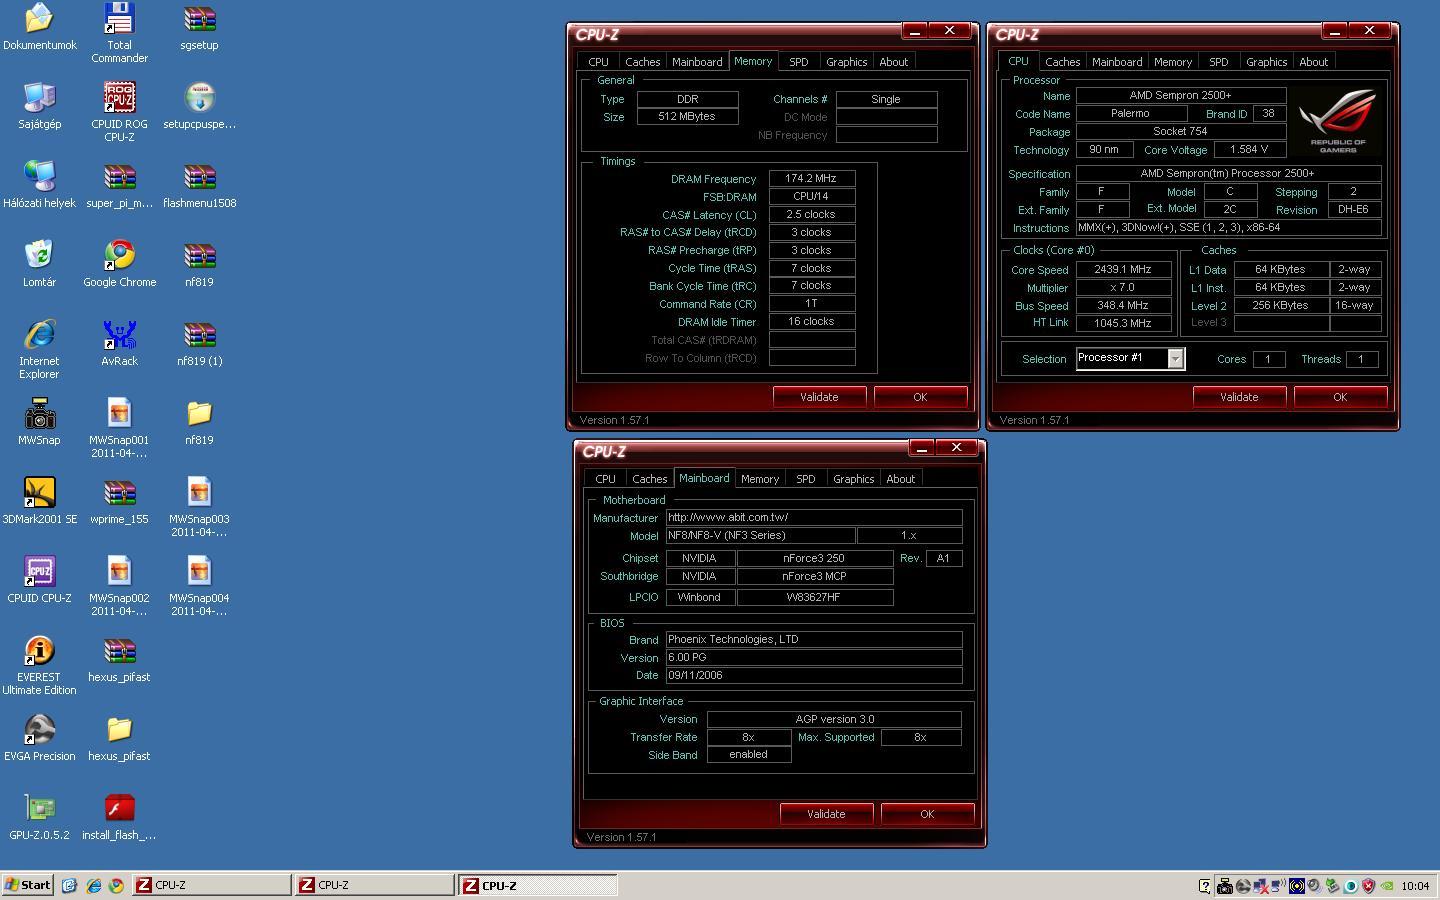Open SPD tab in Memory window
The image size is (1440, 900).
(798, 62)
